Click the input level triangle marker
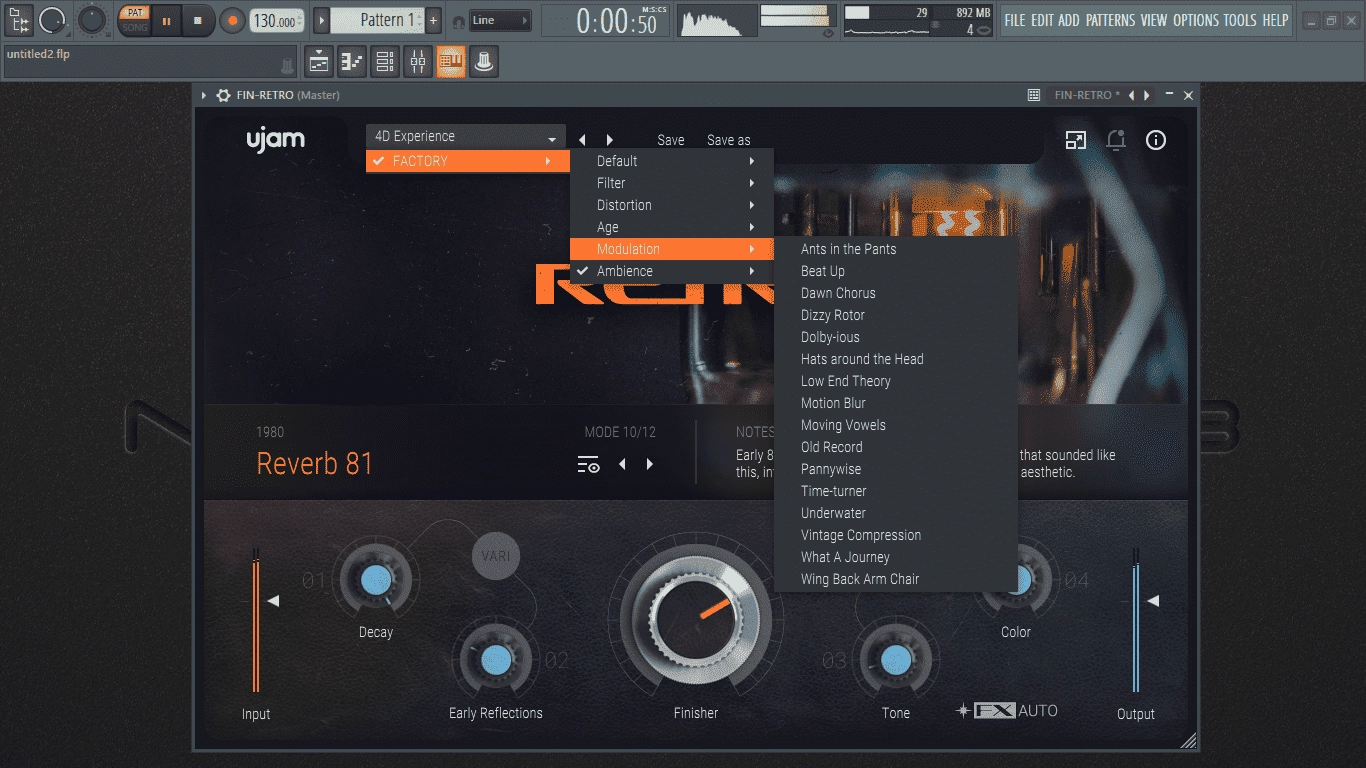Image resolution: width=1366 pixels, height=768 pixels. [x=272, y=601]
